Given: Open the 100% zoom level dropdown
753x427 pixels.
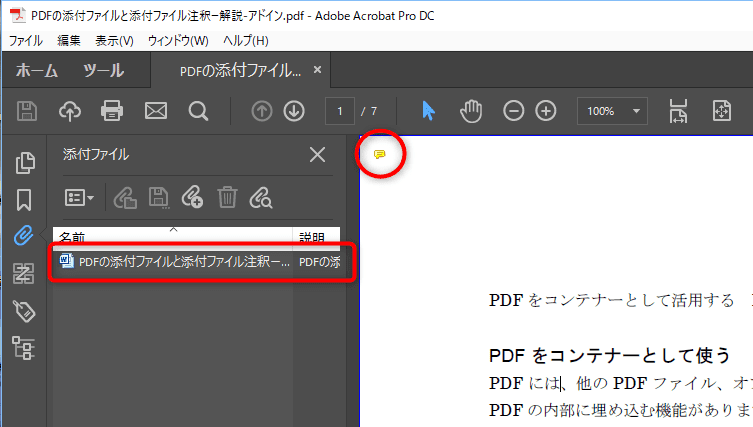Looking at the screenshot, I should 612,111.
